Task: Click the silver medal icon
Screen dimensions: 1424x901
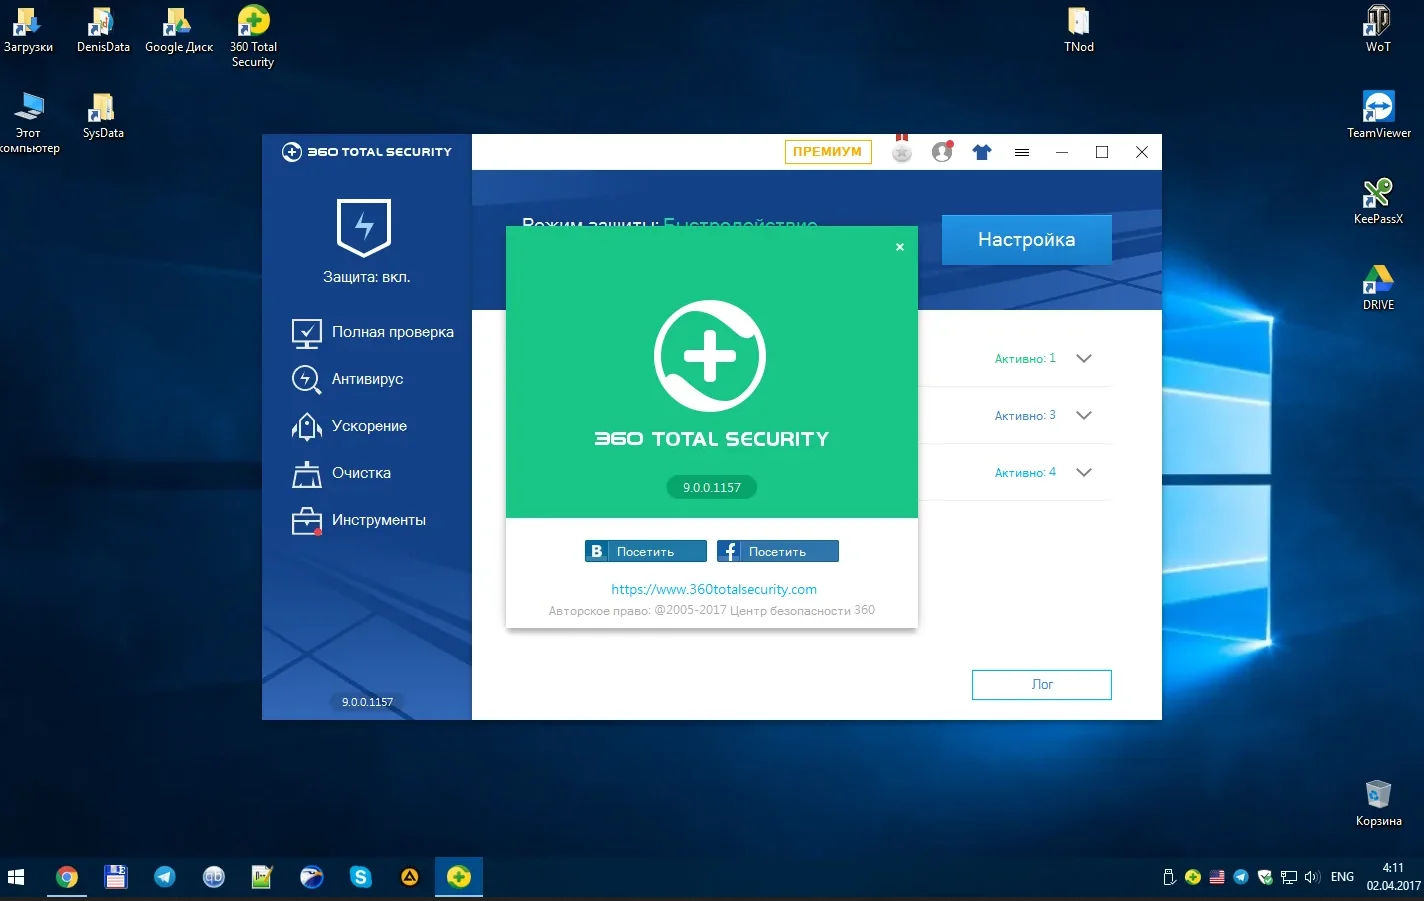Action: point(902,150)
